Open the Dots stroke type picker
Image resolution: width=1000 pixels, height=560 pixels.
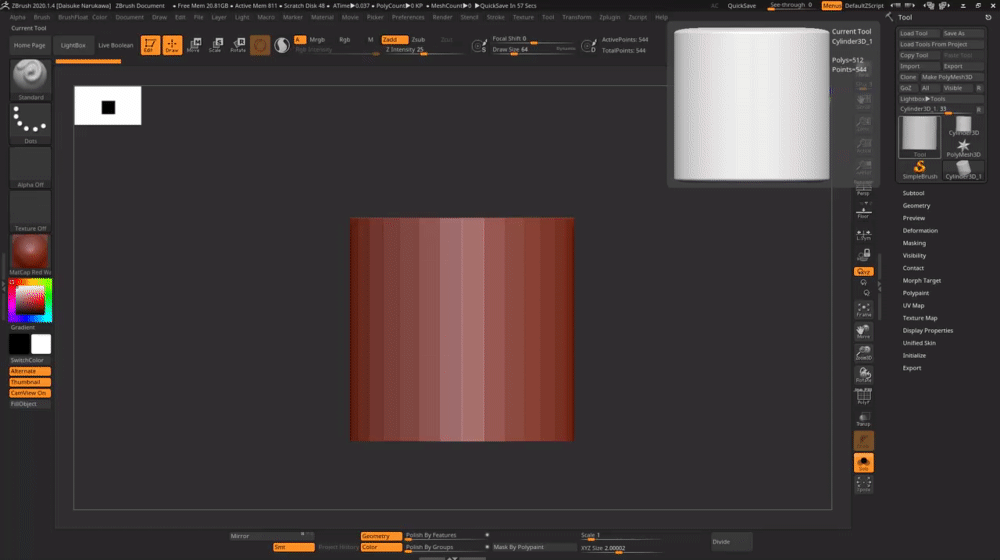[x=30, y=124]
